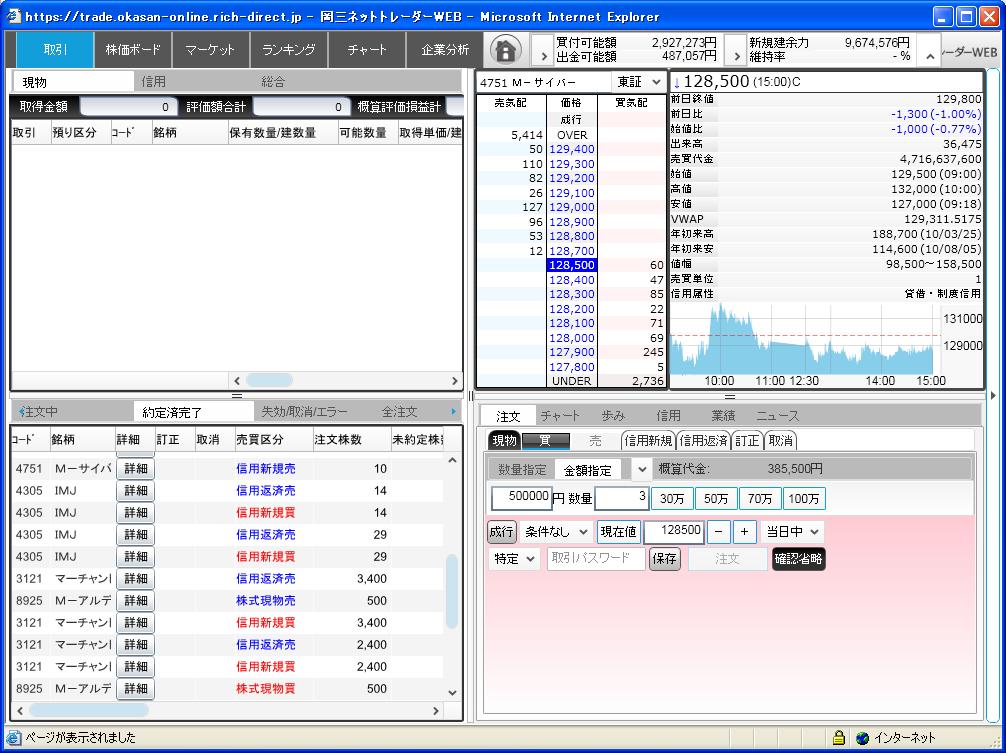This screenshot has width=1006, height=753.
Task: Open the 当日中 validity period dropdown
Action: pos(793,531)
